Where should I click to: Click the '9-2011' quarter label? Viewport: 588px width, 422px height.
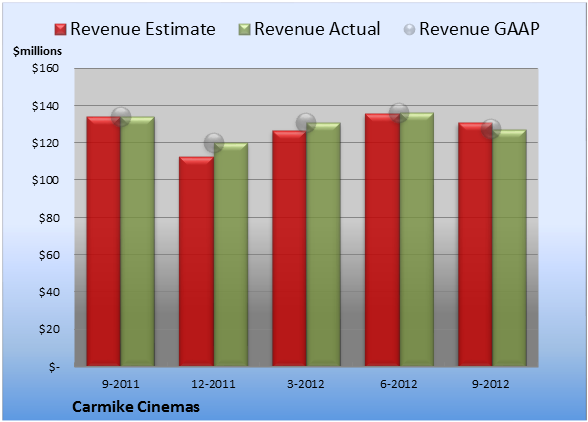click(121, 384)
